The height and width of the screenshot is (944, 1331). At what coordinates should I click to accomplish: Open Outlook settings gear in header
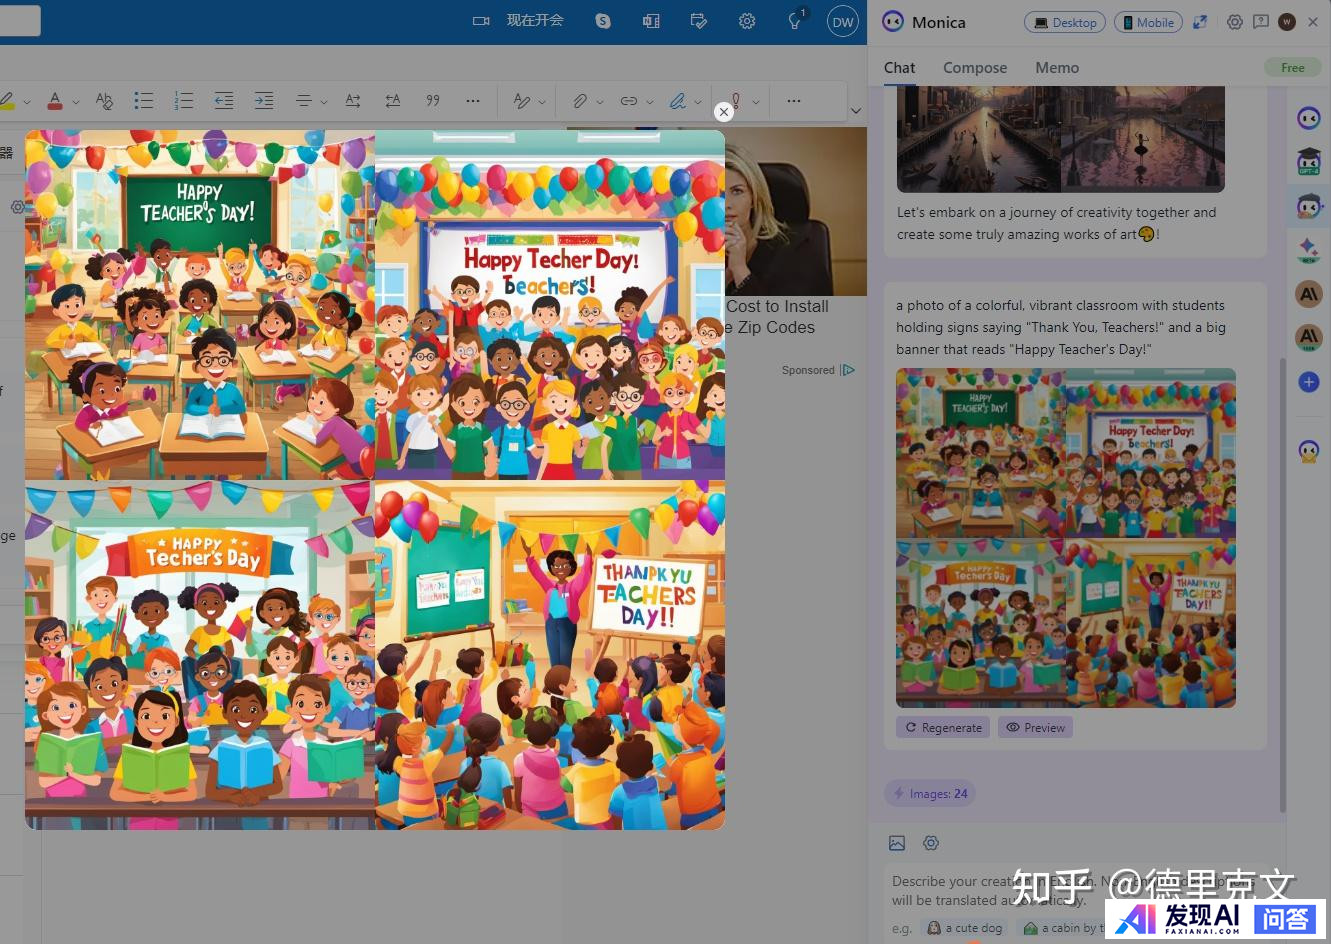click(x=747, y=21)
